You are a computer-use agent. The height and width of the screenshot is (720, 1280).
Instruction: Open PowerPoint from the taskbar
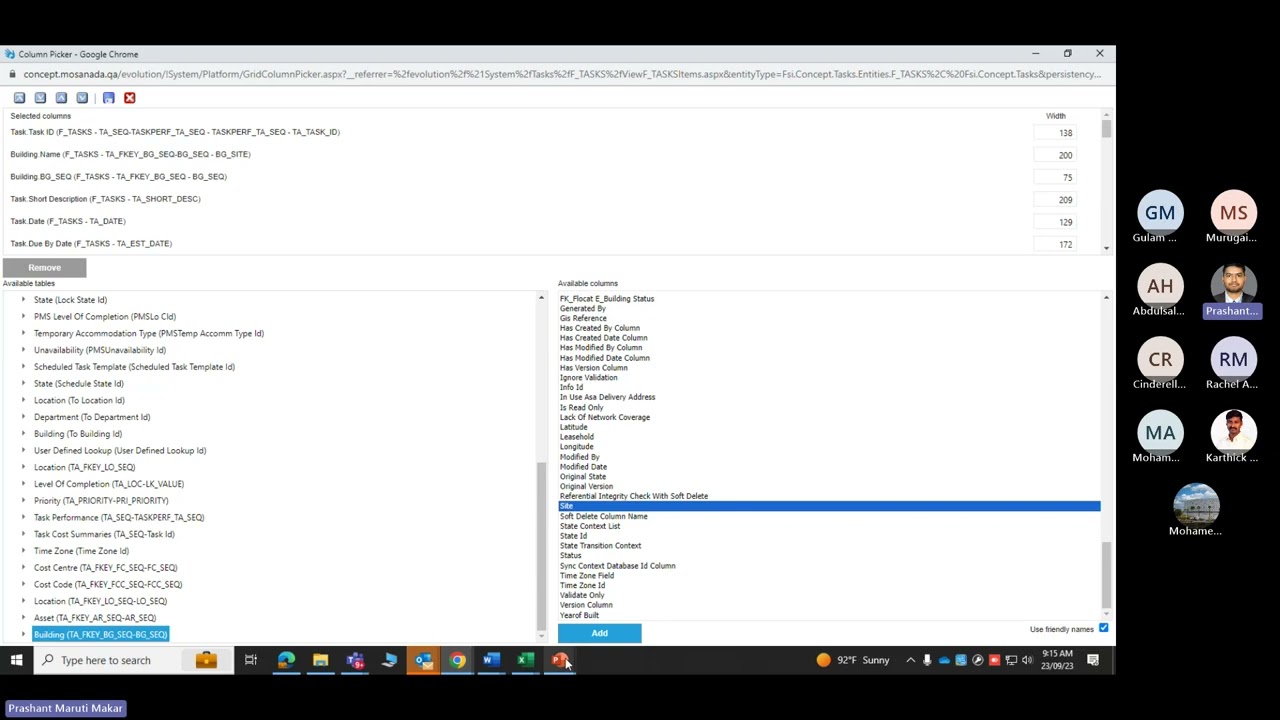(560, 660)
